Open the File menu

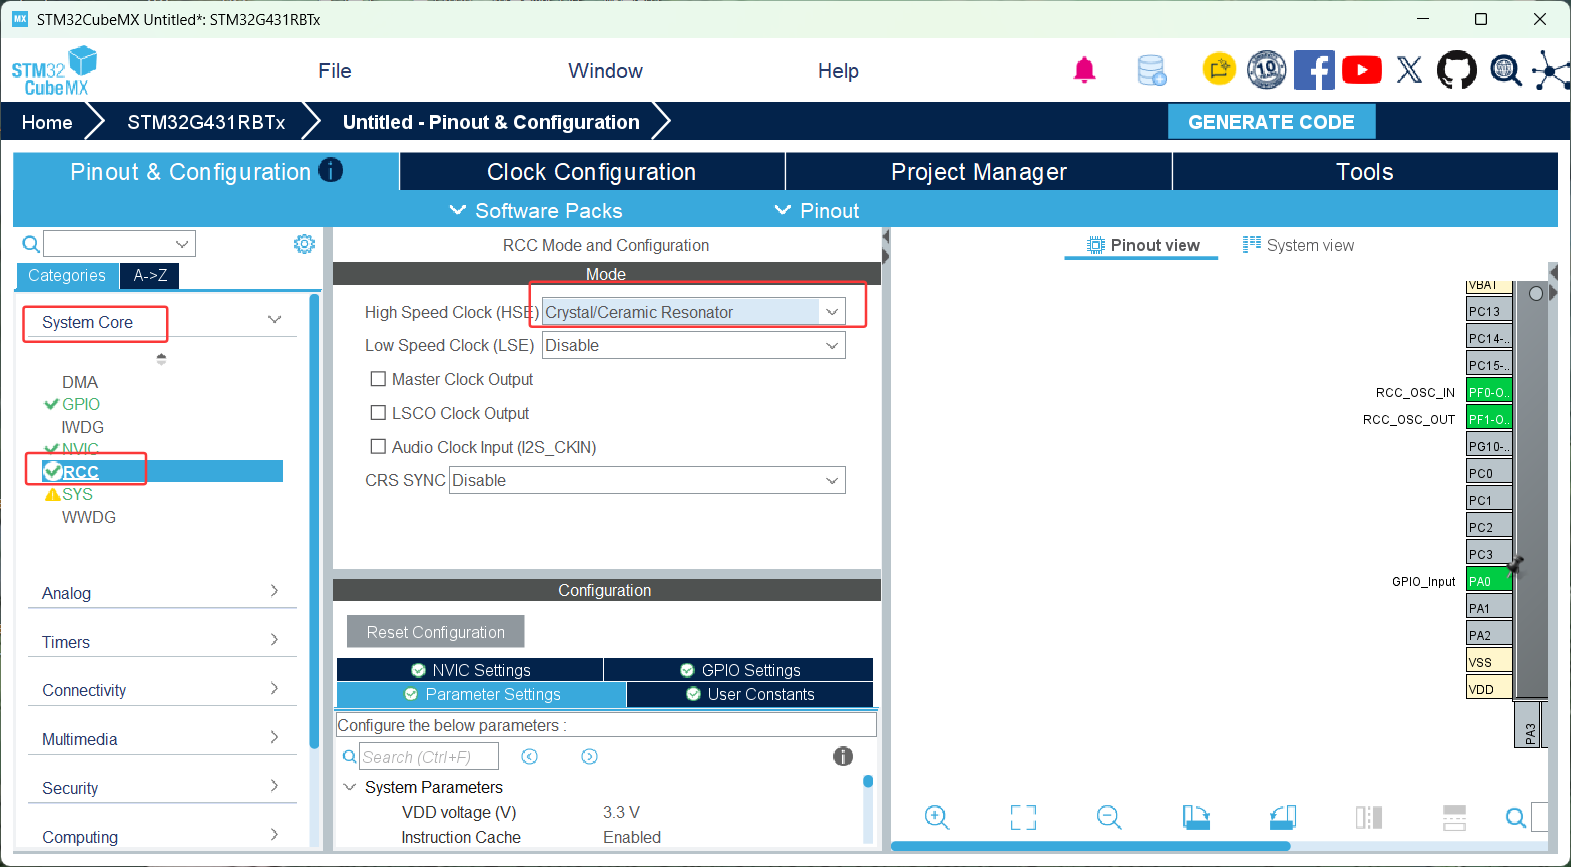pos(335,71)
